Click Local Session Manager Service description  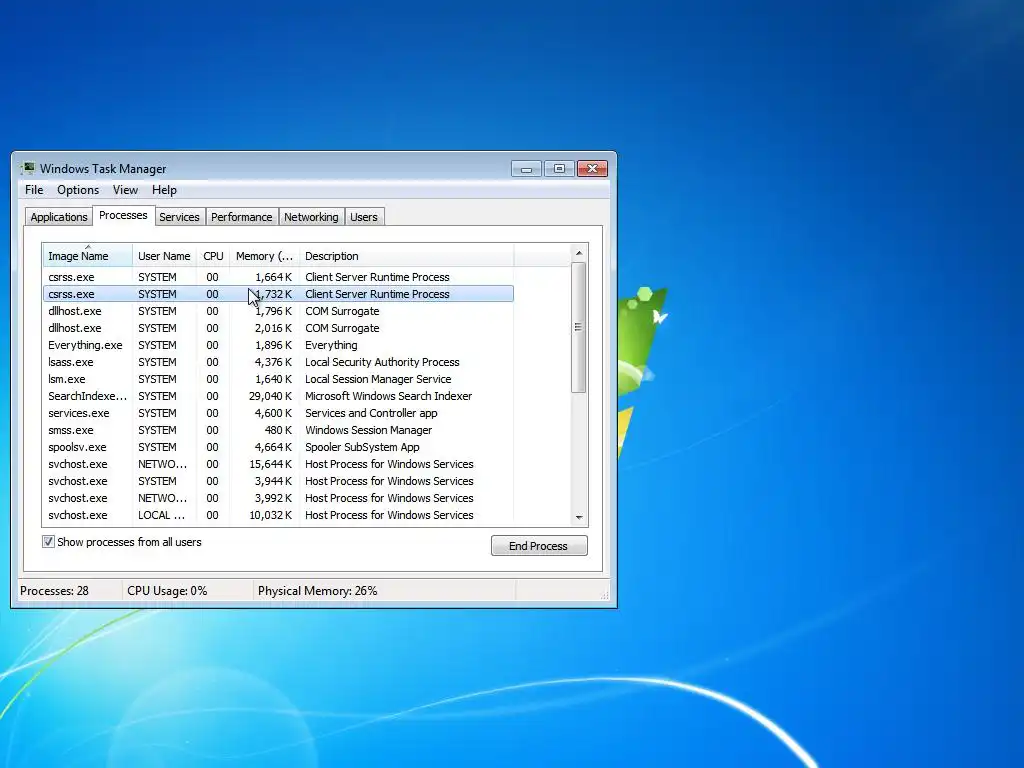tap(378, 379)
